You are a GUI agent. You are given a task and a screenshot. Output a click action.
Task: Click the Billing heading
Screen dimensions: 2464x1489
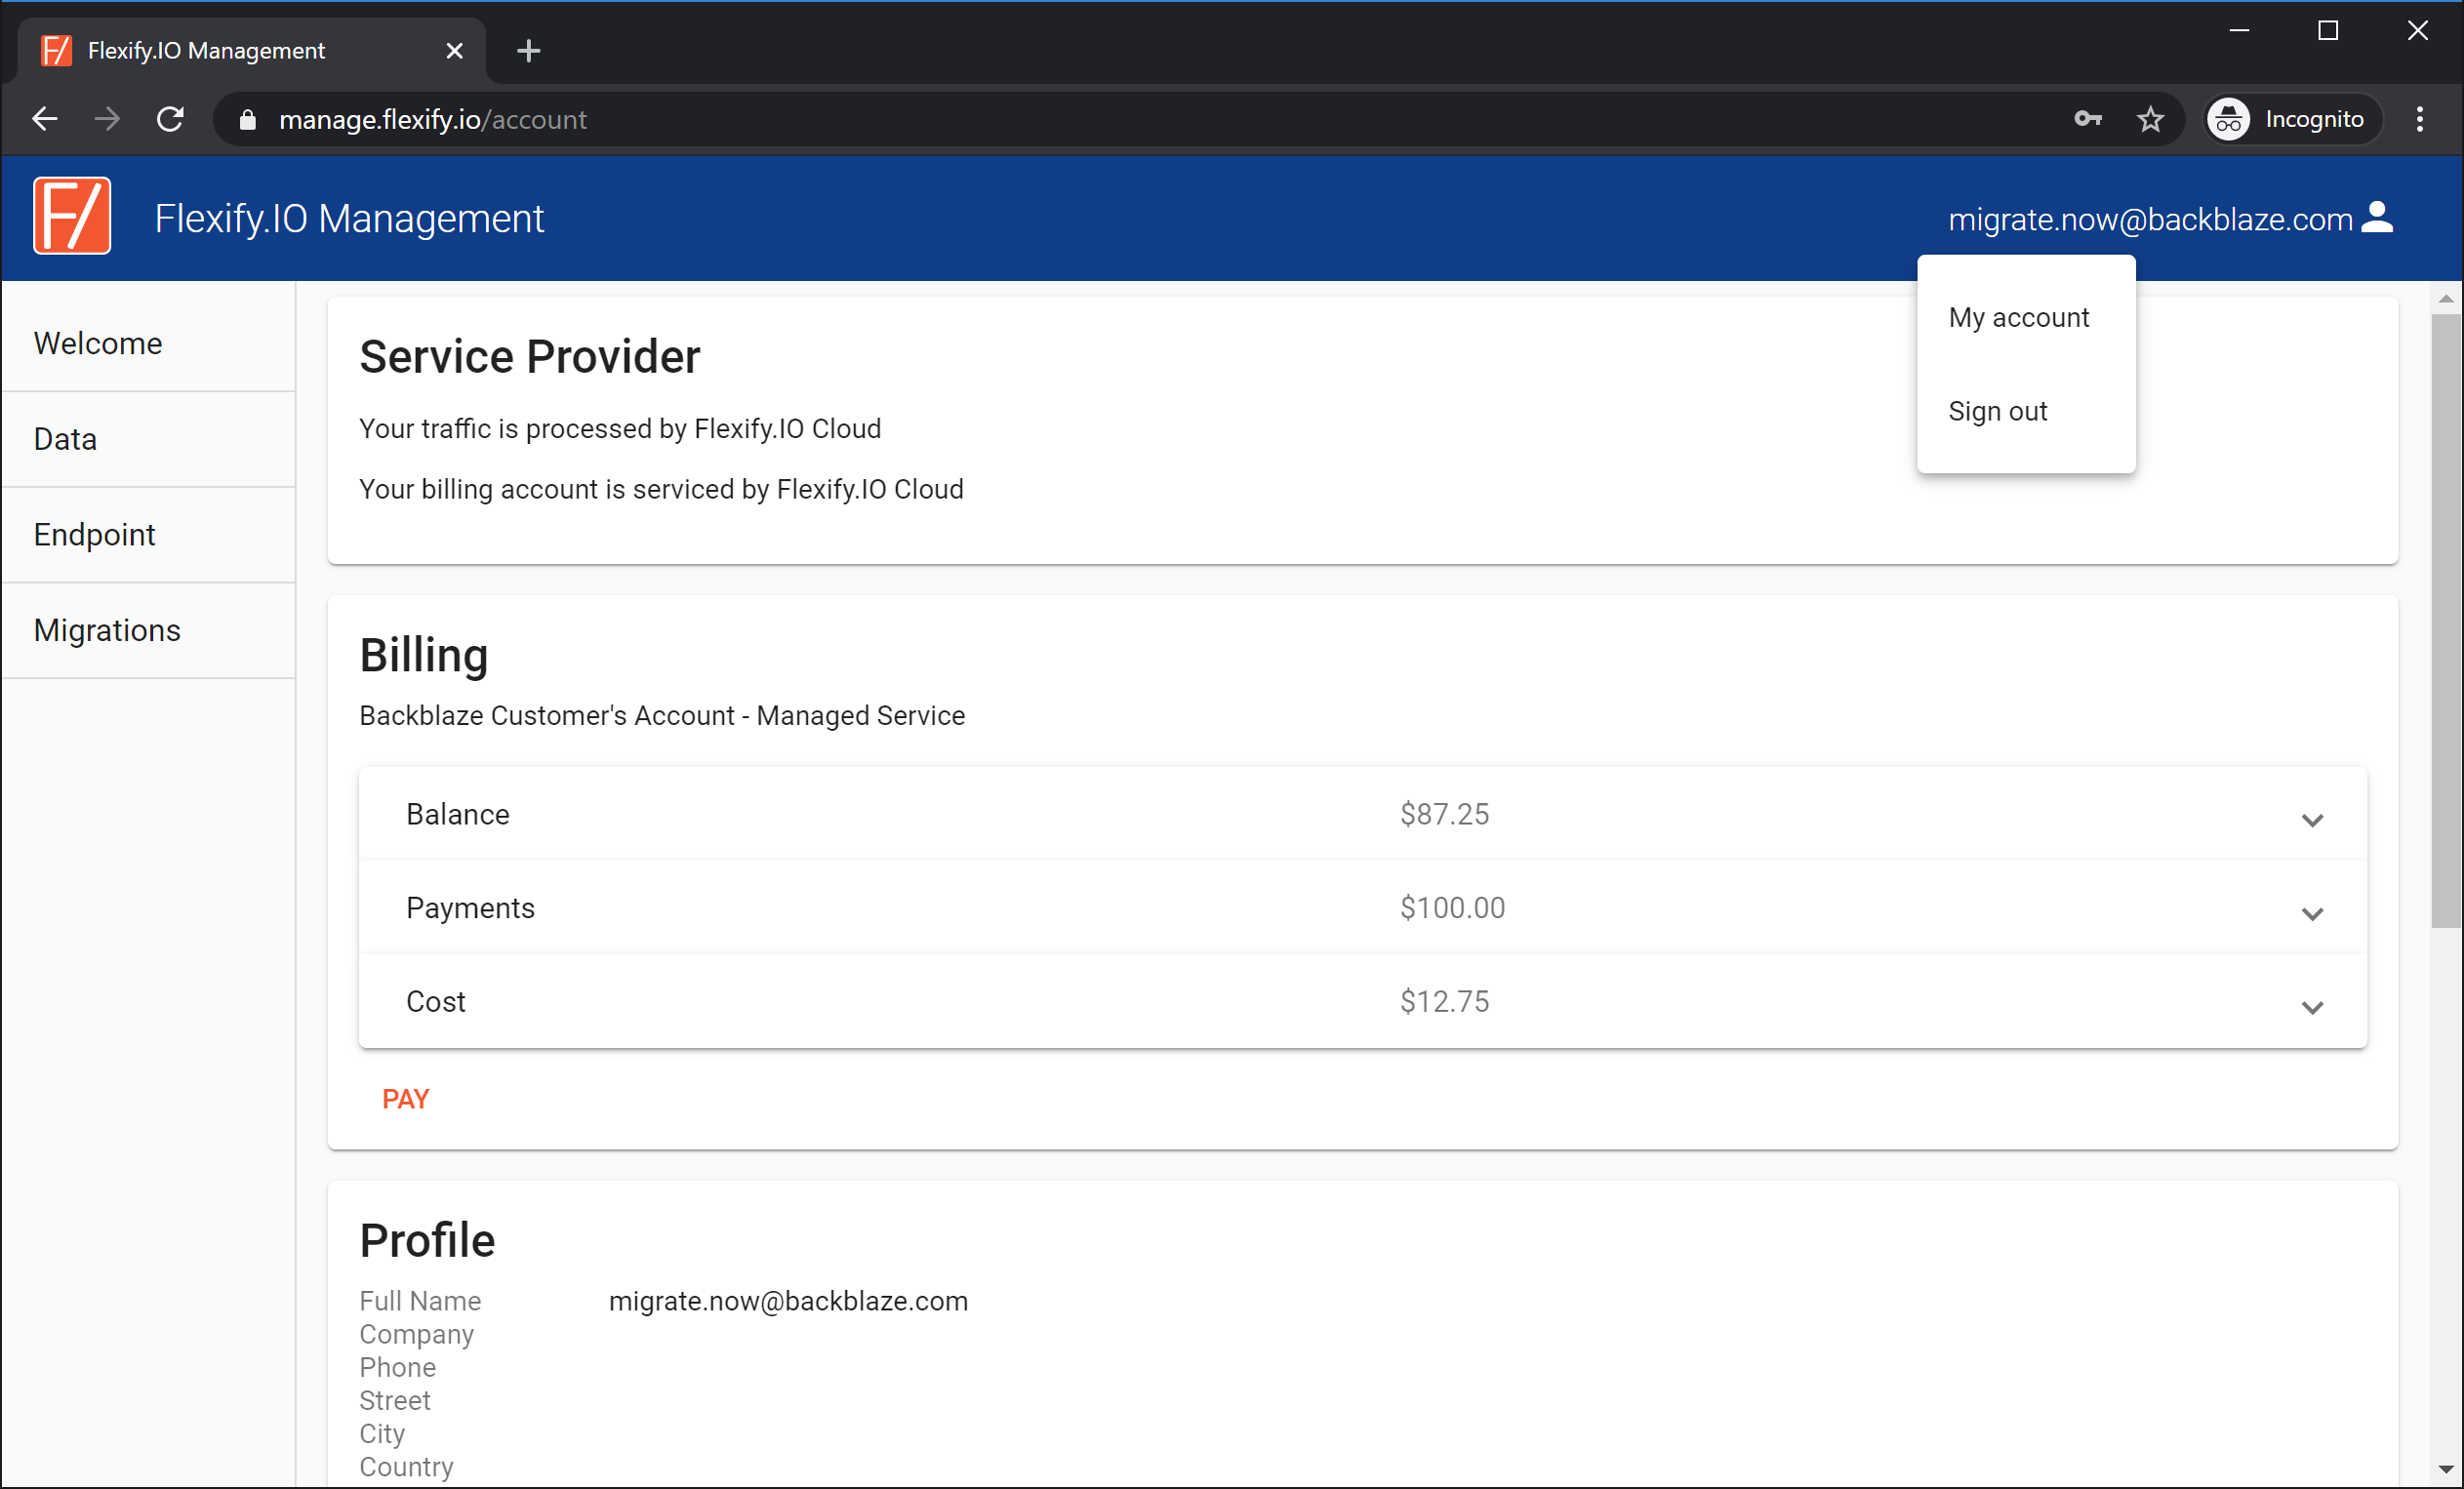point(423,656)
